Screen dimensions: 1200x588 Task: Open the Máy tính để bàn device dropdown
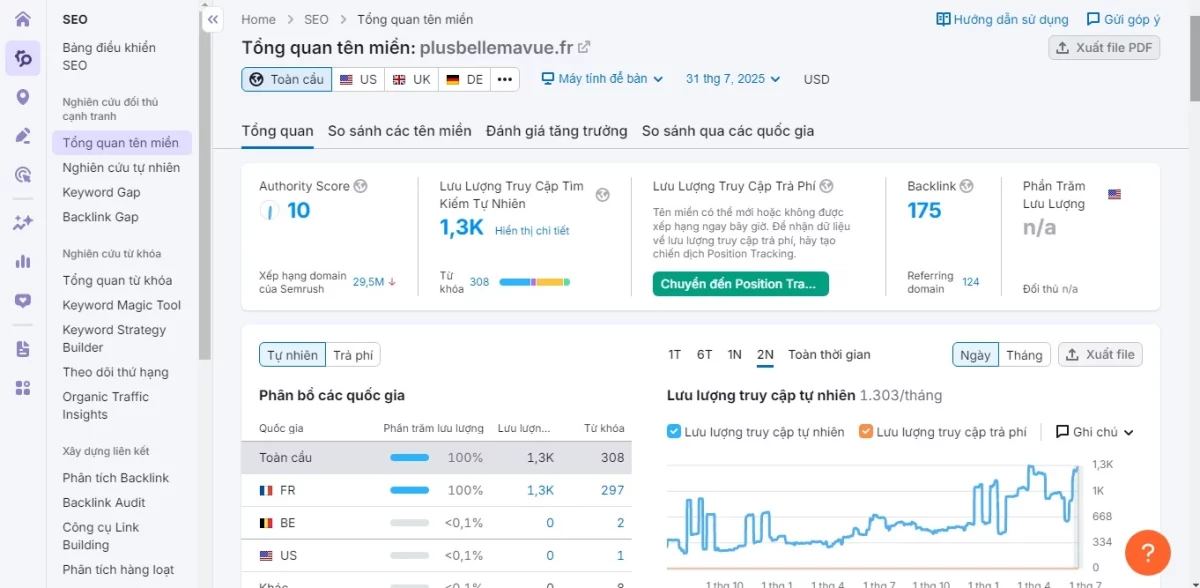602,79
